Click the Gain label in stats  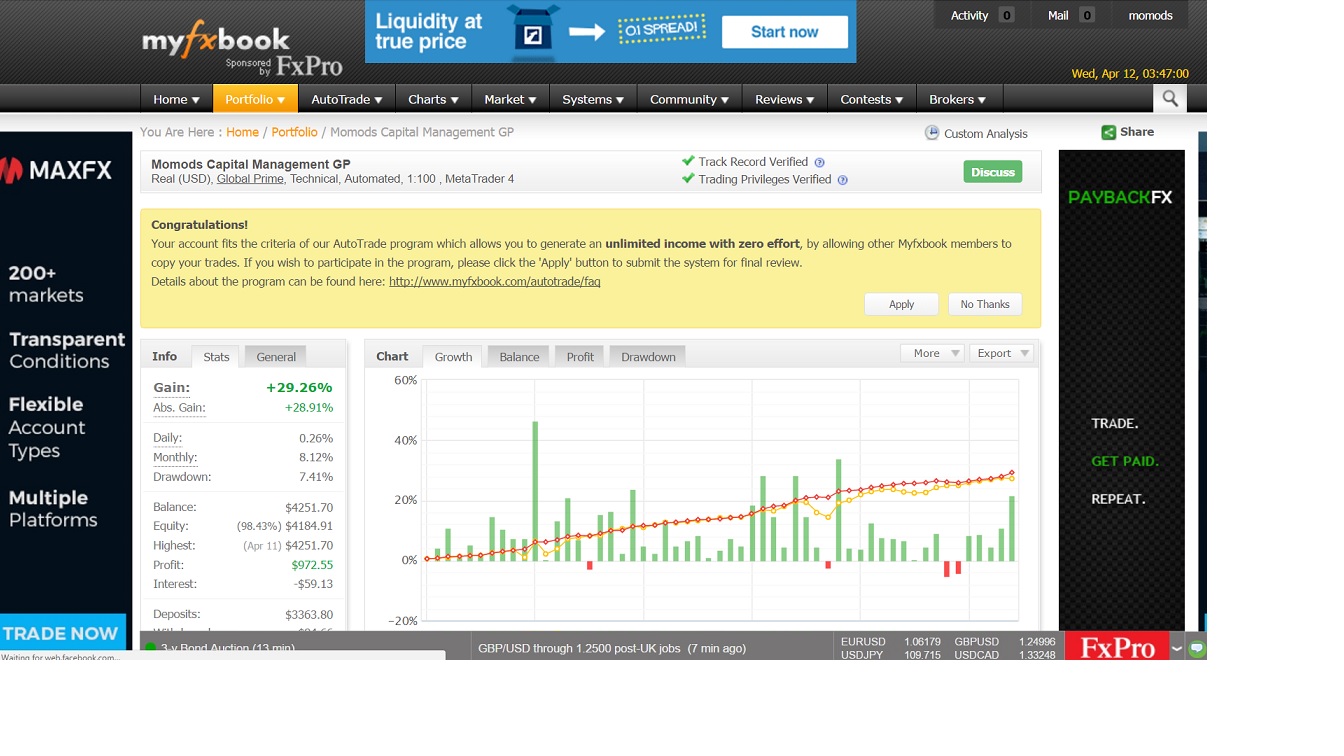coord(171,388)
